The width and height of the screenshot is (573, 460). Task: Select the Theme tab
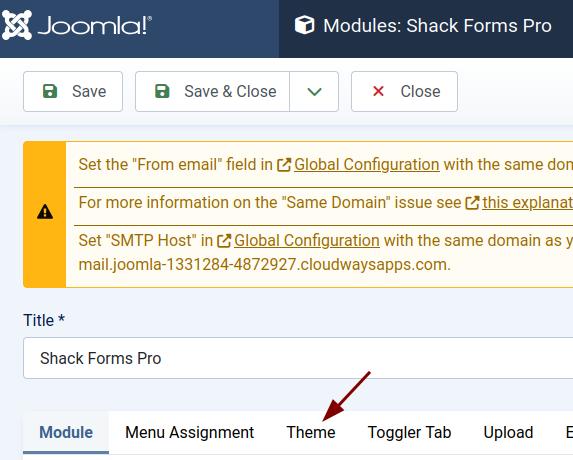point(311,432)
